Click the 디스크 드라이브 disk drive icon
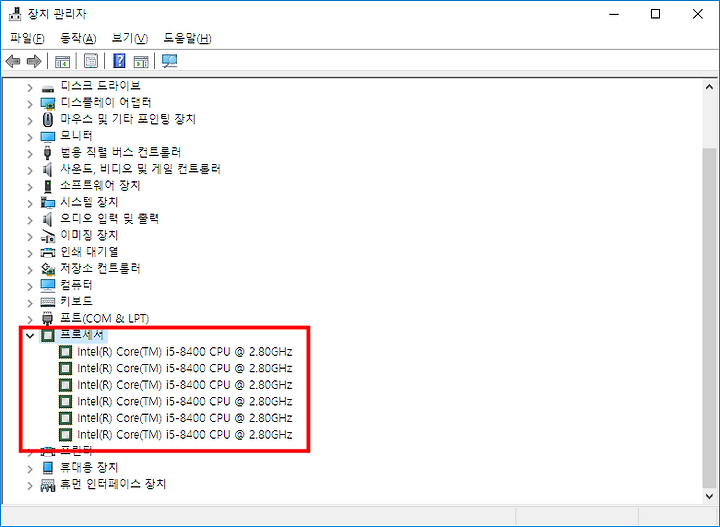The width and height of the screenshot is (720, 527). click(x=48, y=87)
